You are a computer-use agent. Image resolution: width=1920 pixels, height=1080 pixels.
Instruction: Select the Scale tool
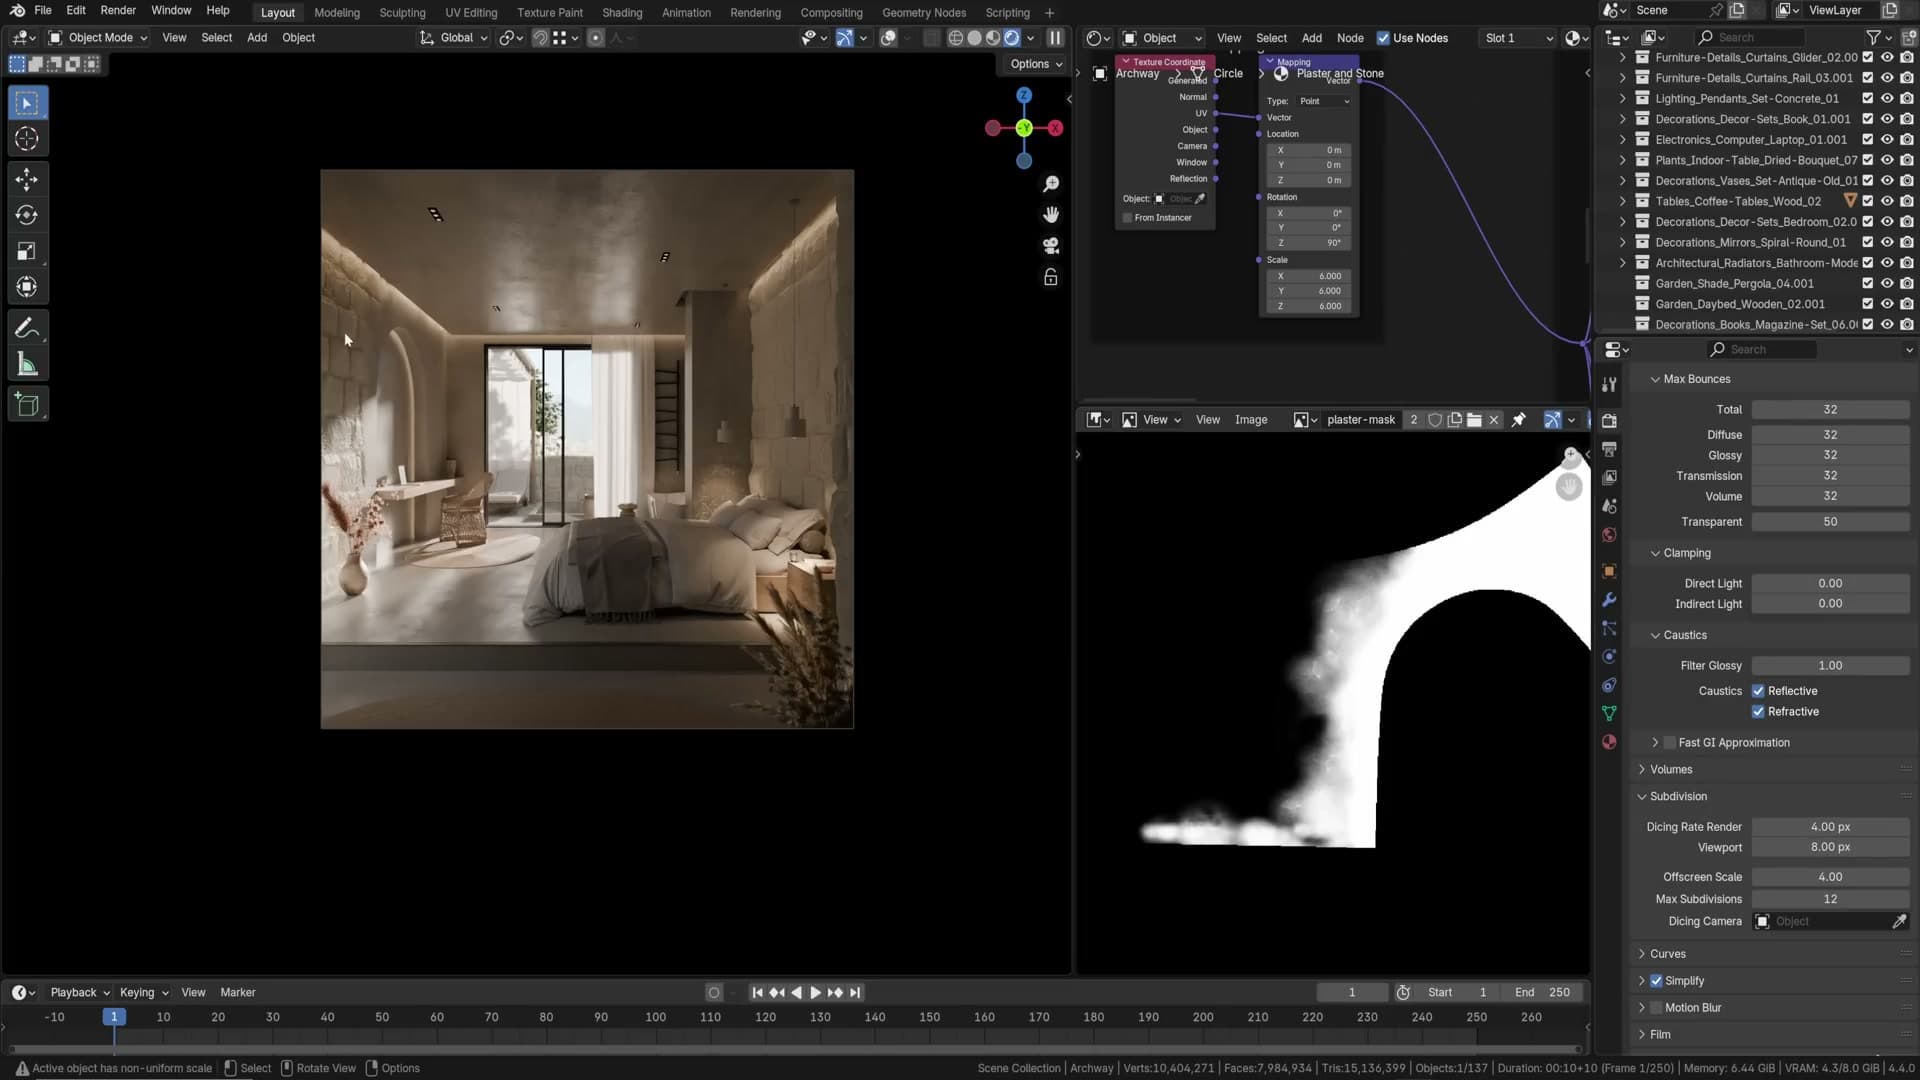point(27,251)
